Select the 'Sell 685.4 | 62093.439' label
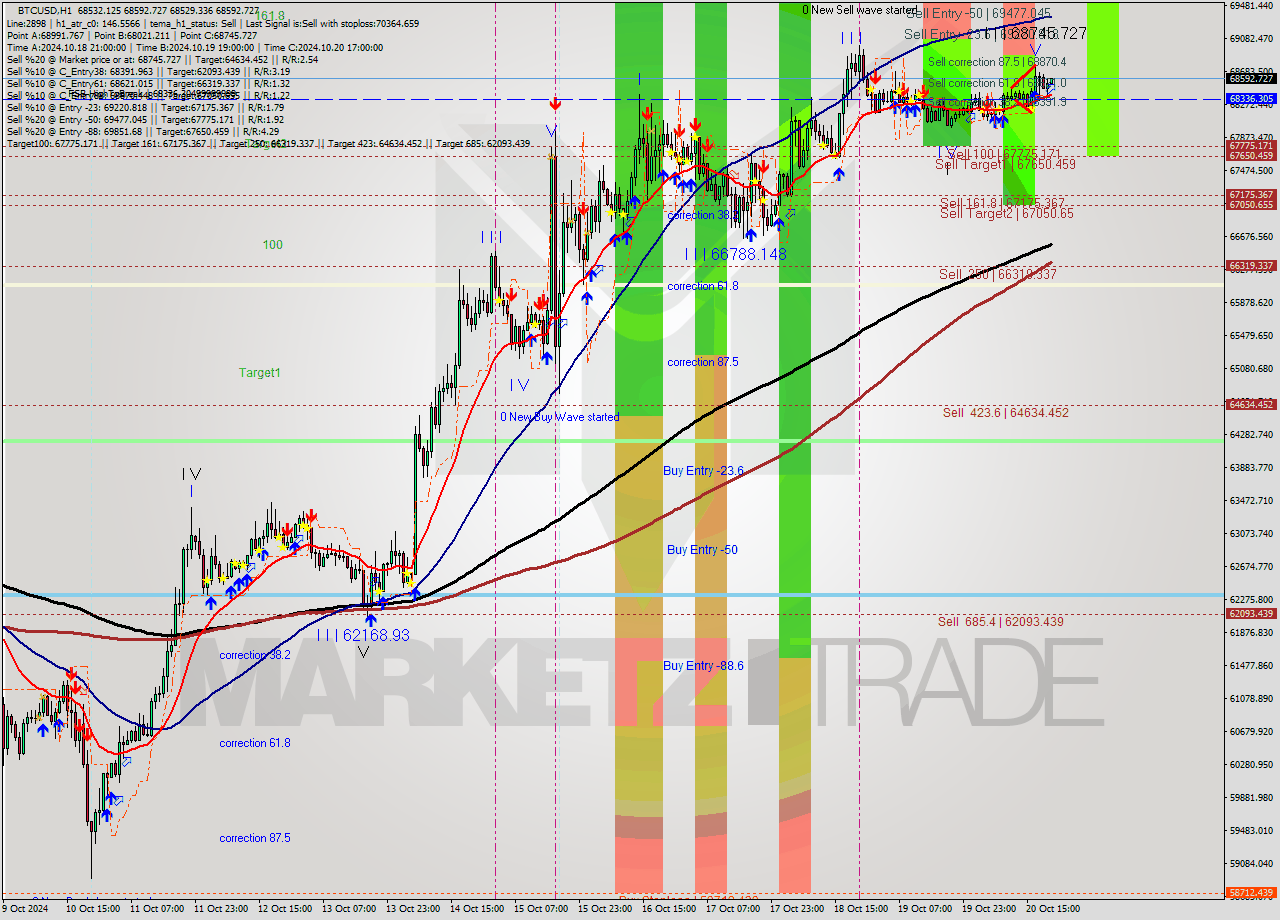 [x=1000, y=621]
